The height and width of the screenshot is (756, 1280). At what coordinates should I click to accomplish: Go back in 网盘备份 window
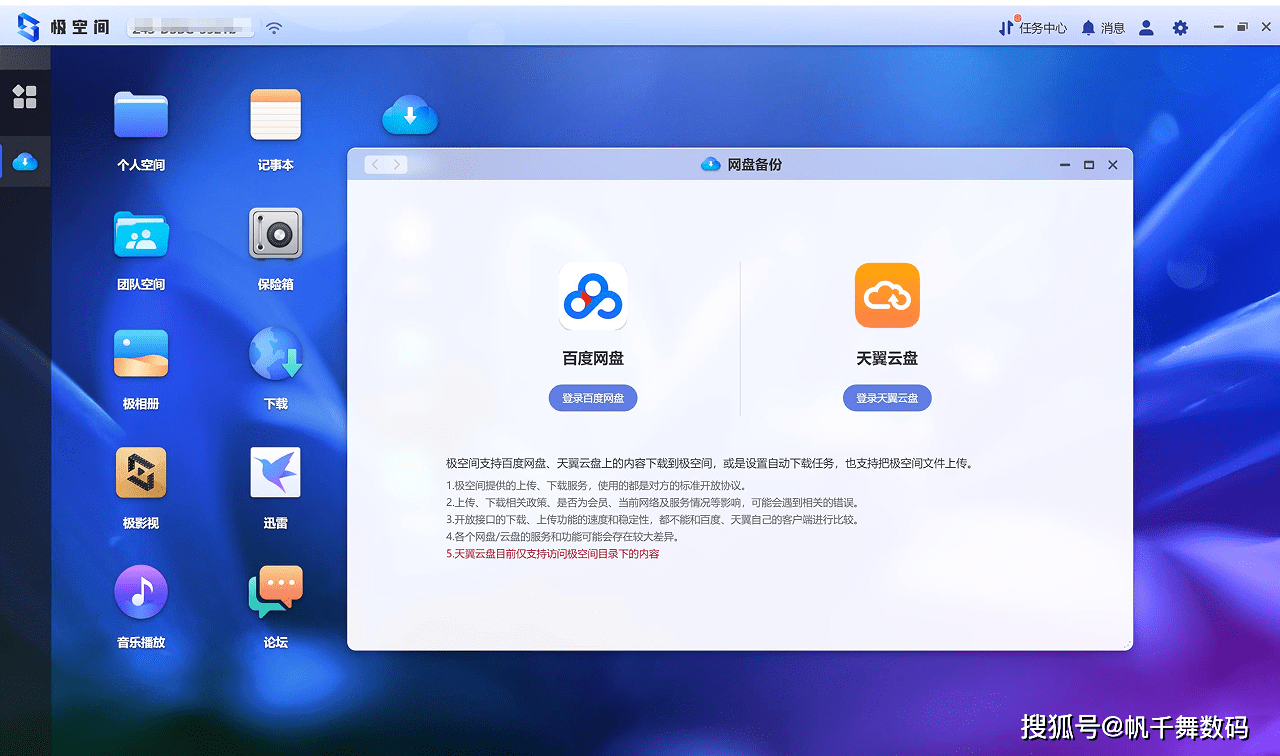point(375,165)
